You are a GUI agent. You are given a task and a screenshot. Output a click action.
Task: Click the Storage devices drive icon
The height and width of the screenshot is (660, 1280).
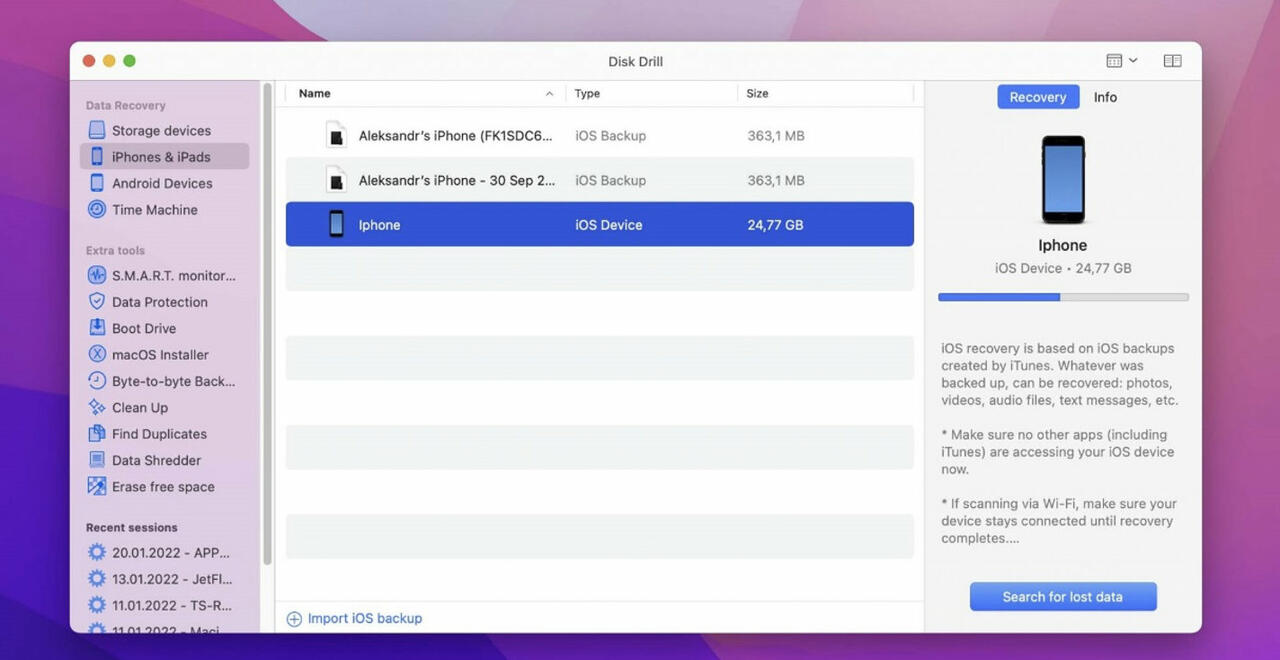96,130
